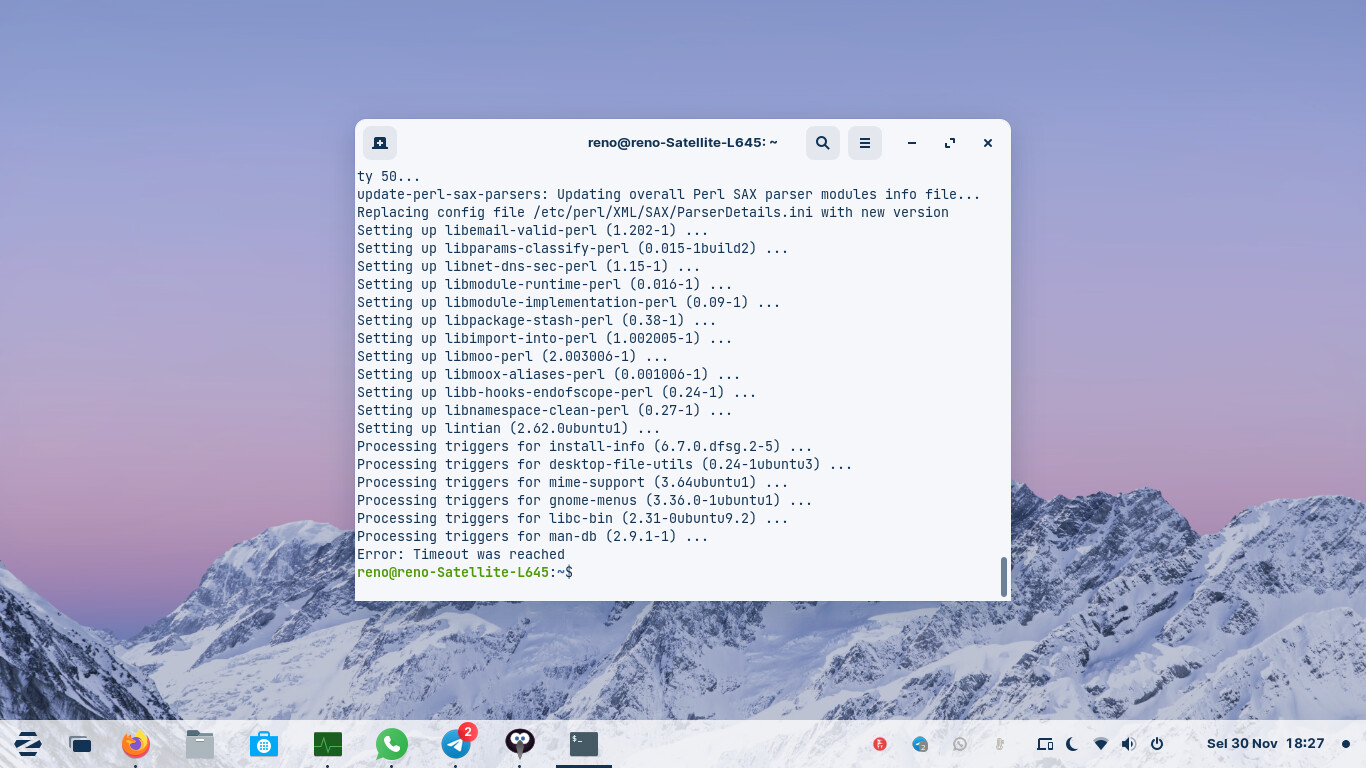Click the WhatsApp tray icon
The width and height of the screenshot is (1366, 768).
pyautogui.click(x=960, y=744)
